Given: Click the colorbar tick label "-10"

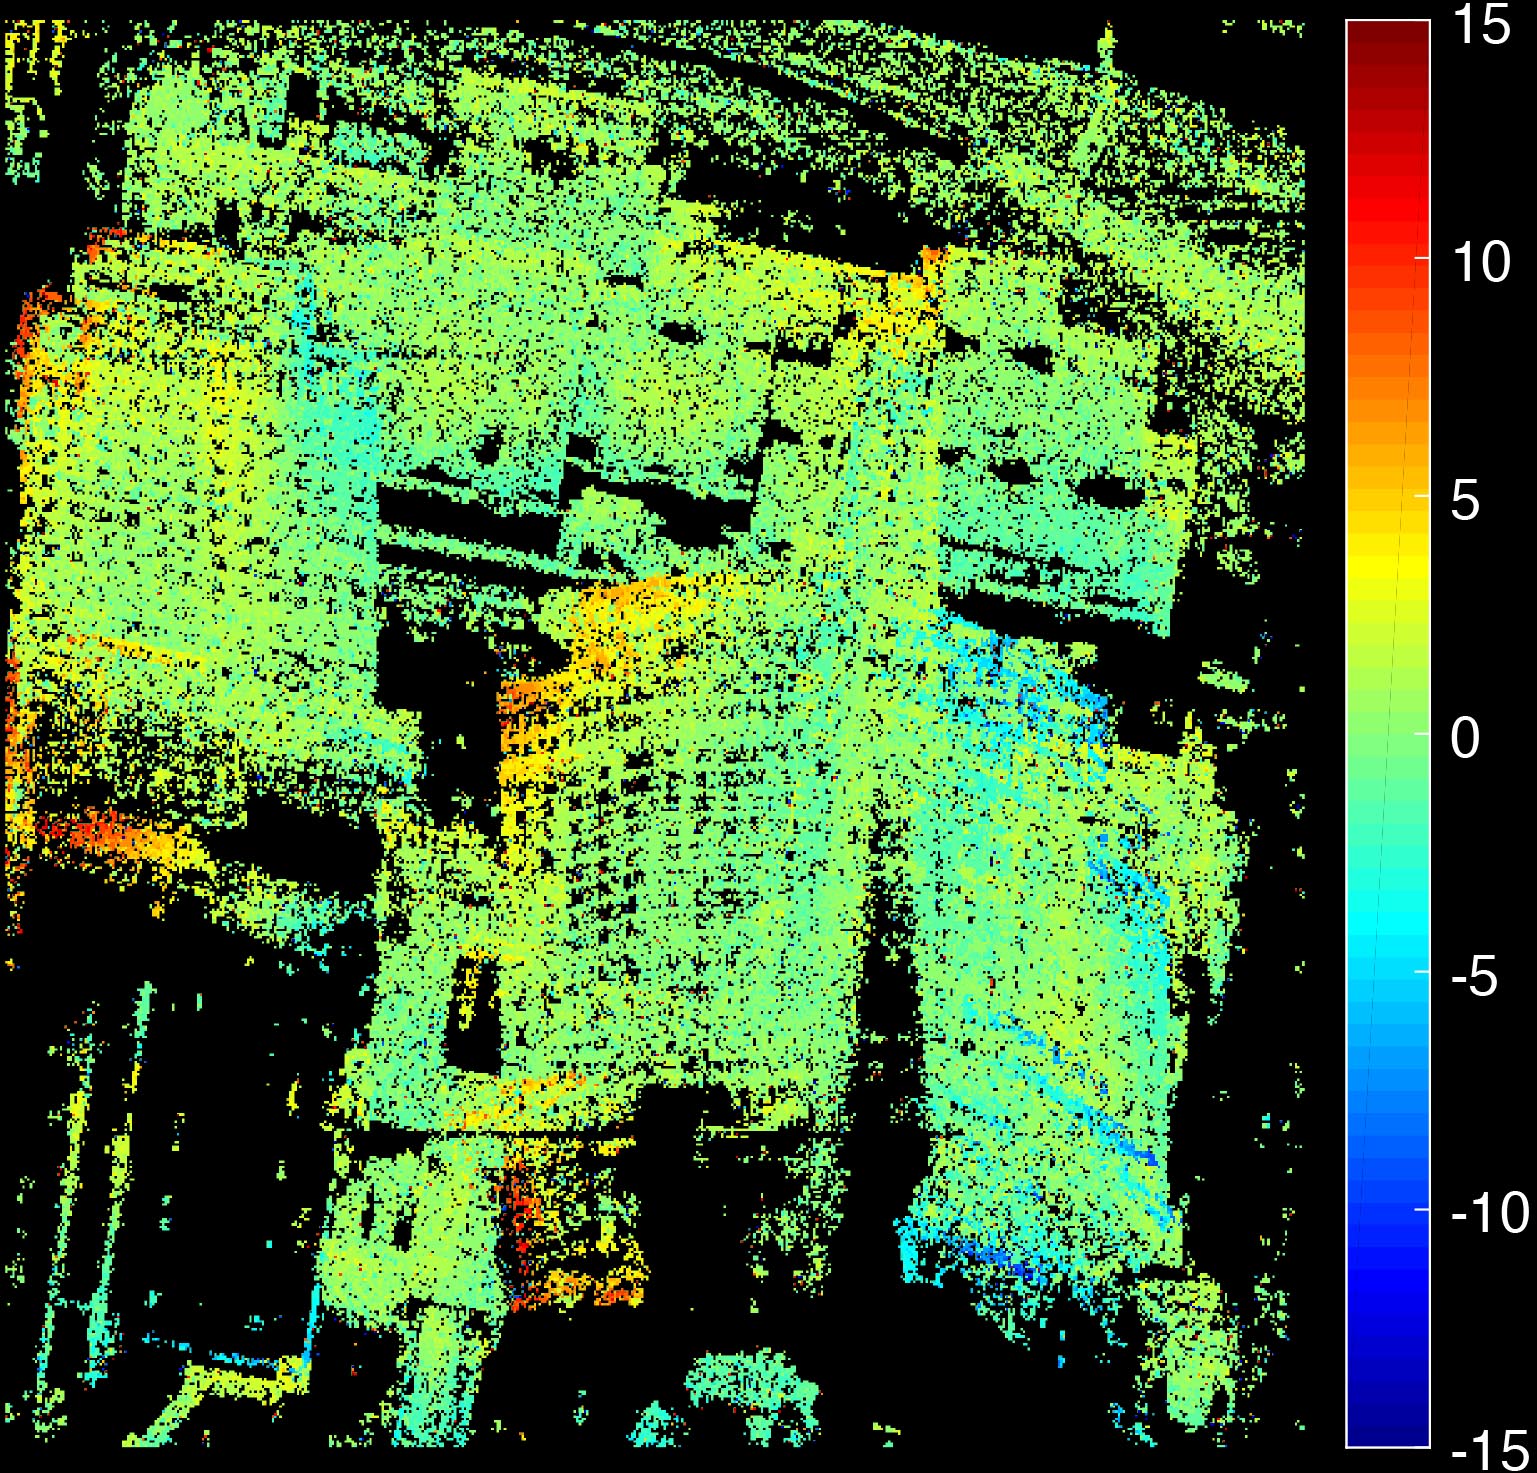Looking at the screenshot, I should (1490, 1212).
